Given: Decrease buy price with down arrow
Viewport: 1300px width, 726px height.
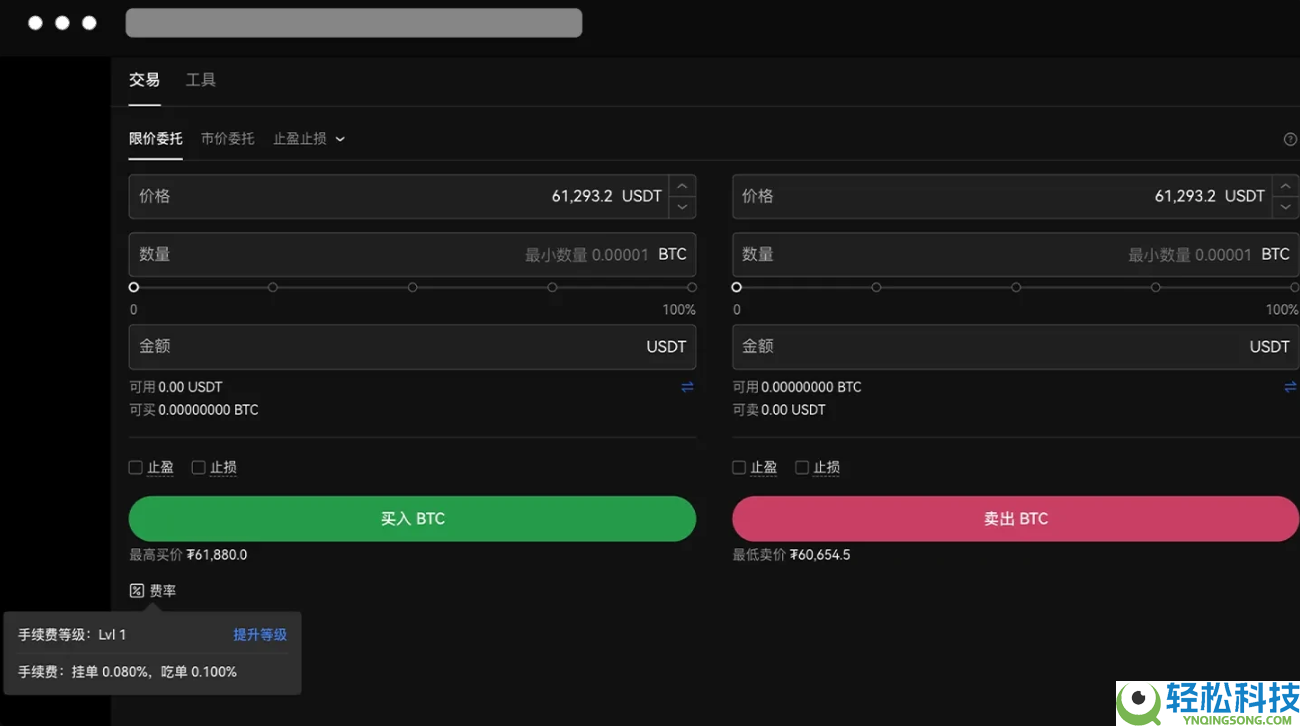Looking at the screenshot, I should tap(682, 207).
